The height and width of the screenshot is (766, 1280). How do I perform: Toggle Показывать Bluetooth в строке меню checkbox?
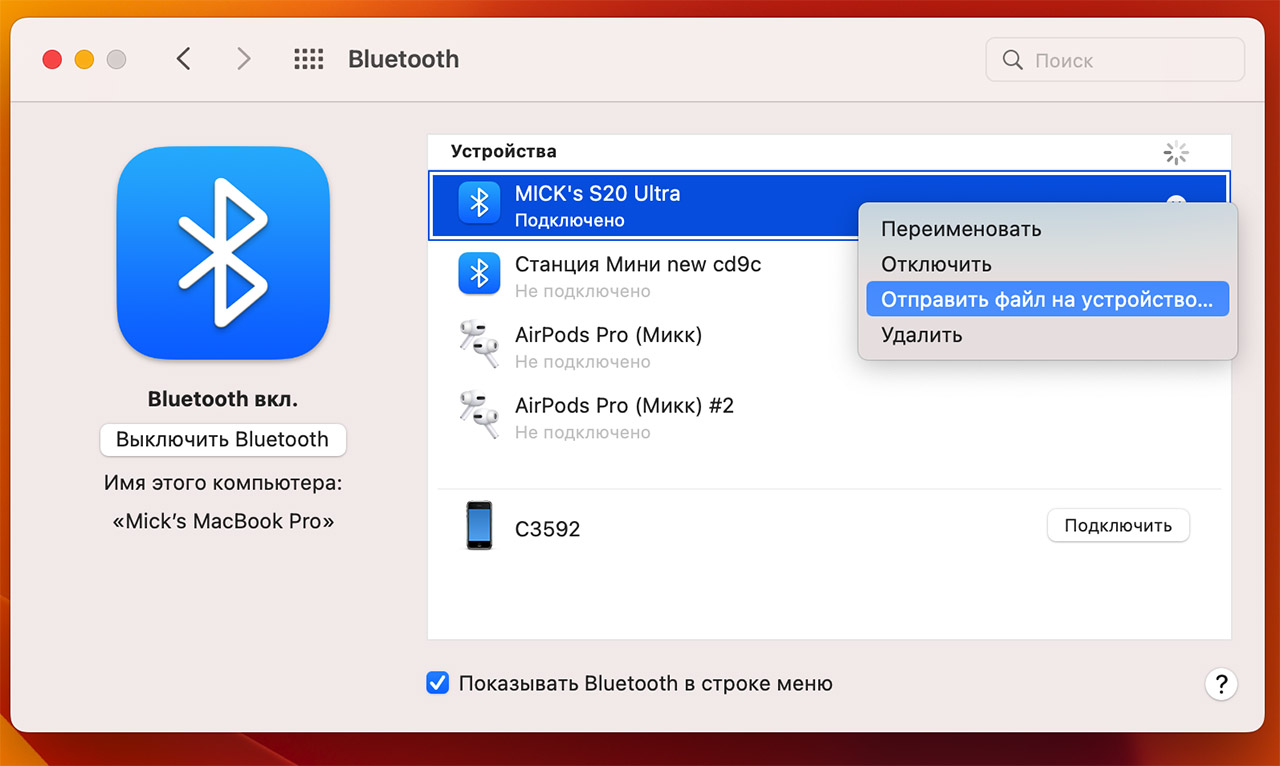(437, 683)
